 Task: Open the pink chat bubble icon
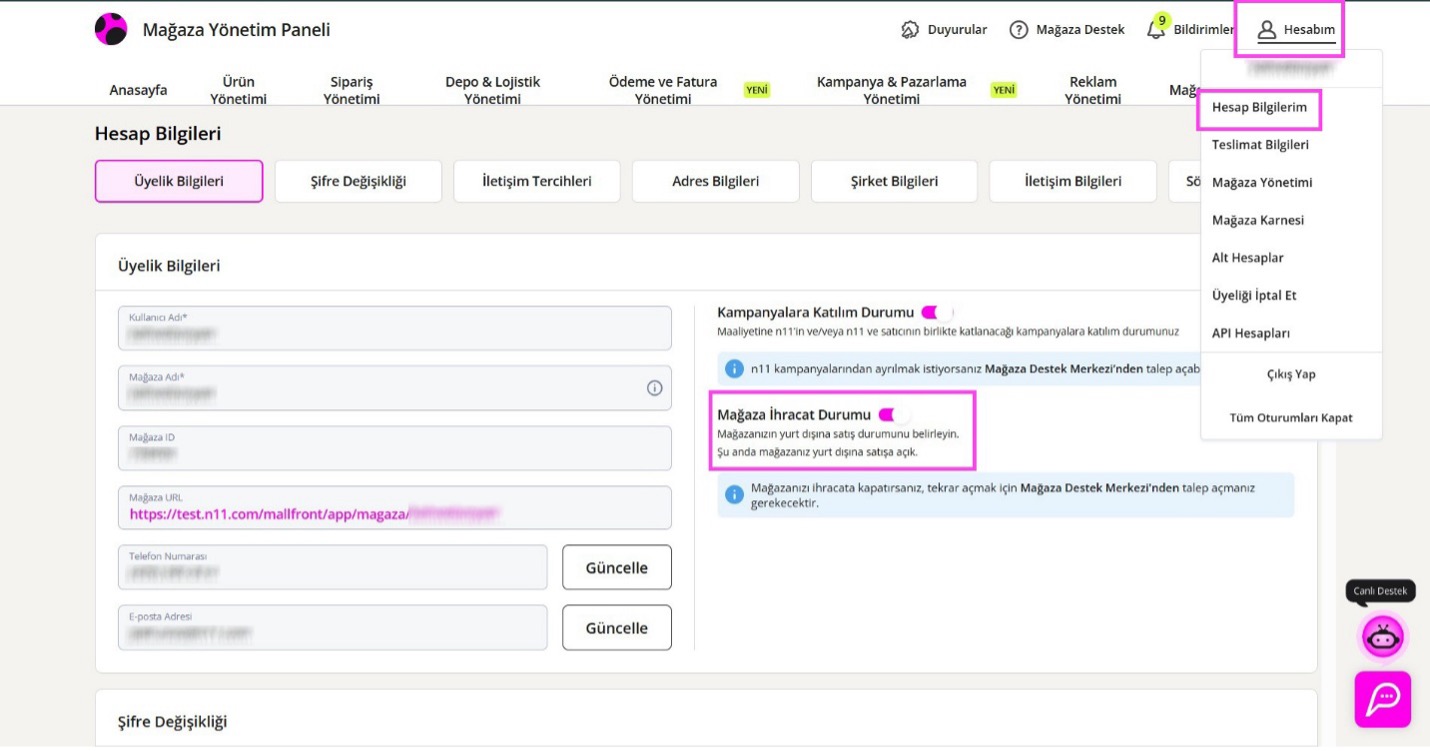point(1383,699)
